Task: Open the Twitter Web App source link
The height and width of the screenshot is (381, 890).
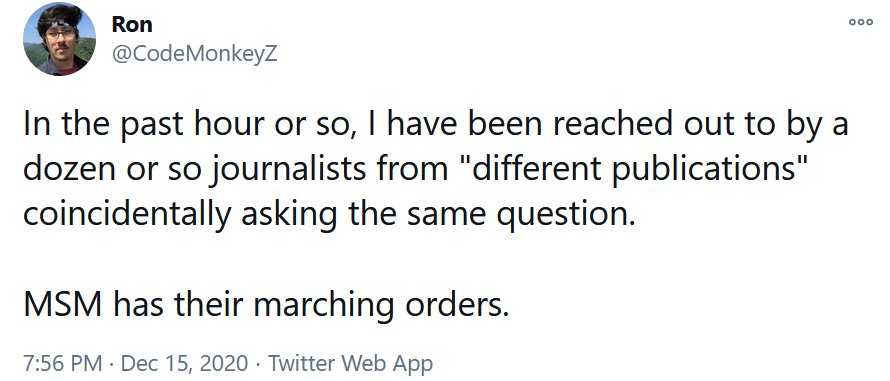Action: coord(350,363)
